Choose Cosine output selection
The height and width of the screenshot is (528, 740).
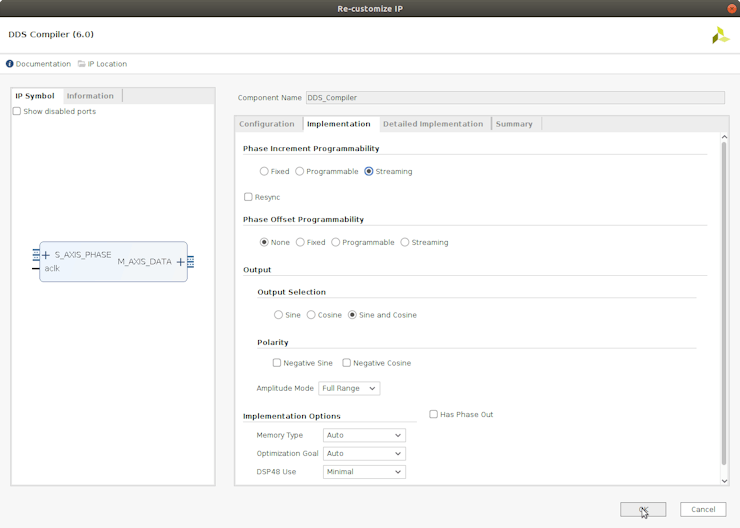coord(311,315)
